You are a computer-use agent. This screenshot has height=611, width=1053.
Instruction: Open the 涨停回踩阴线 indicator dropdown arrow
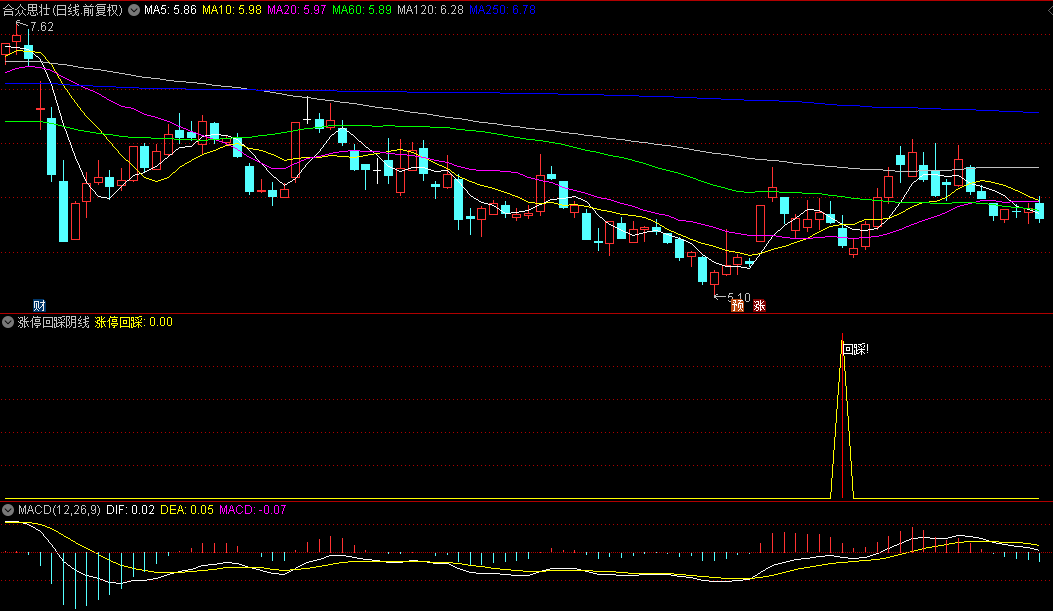8,322
